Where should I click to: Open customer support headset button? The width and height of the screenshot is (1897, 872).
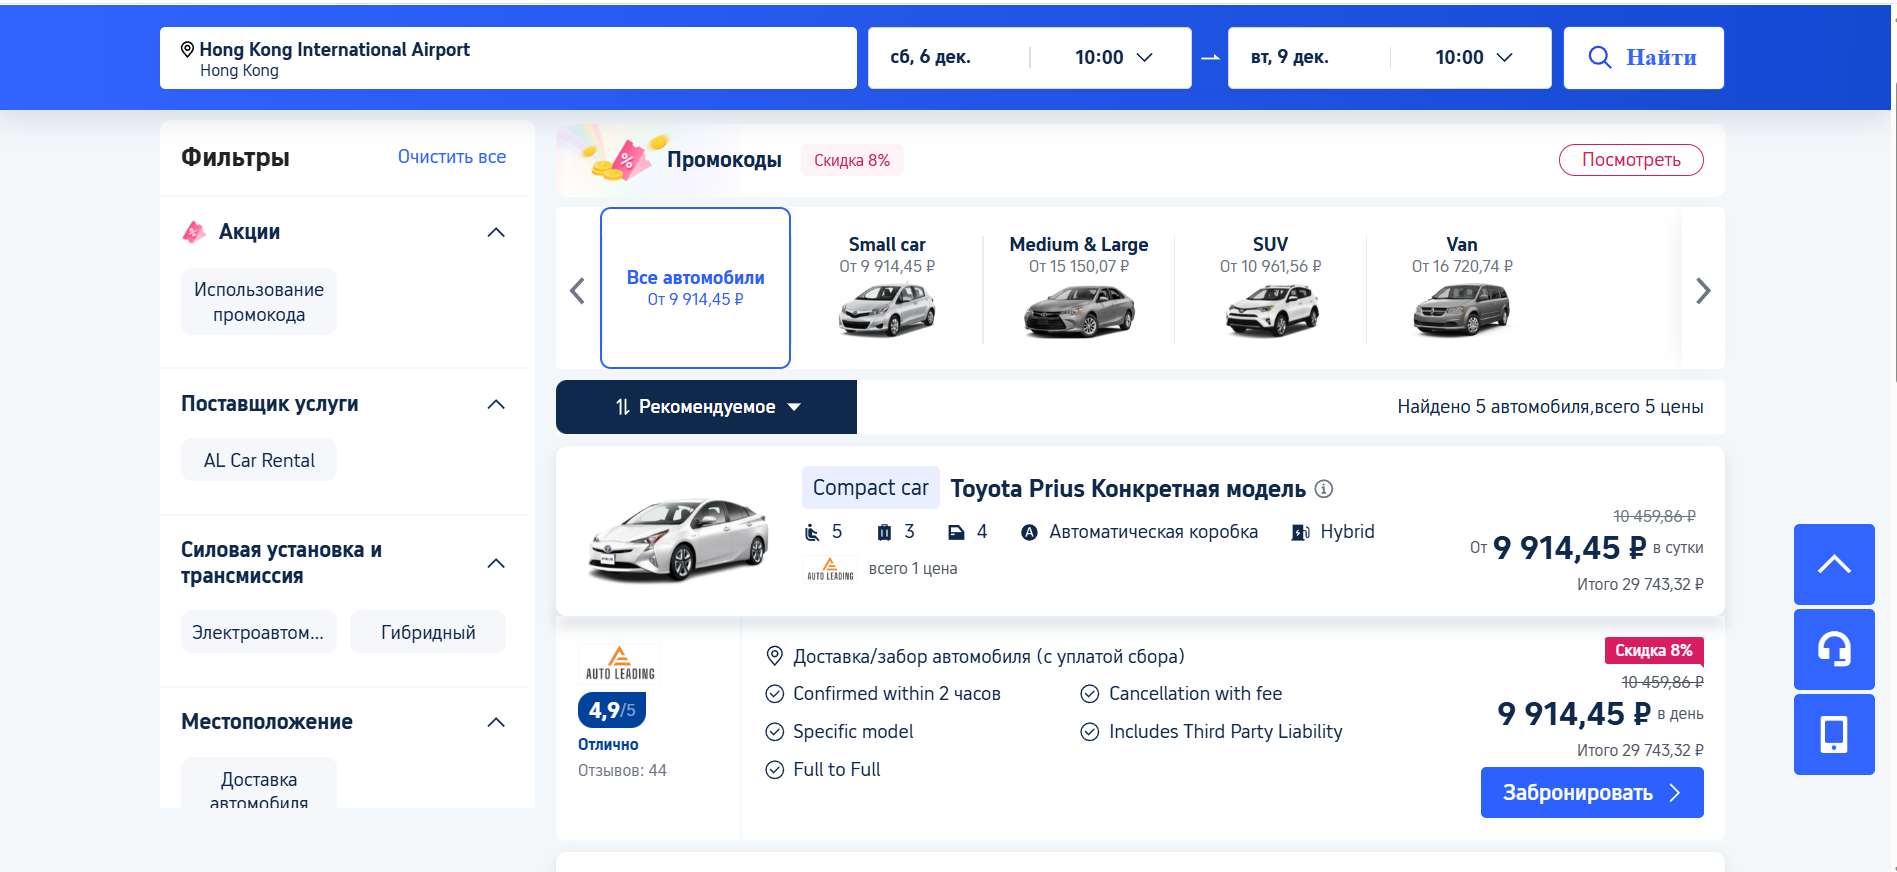1834,649
